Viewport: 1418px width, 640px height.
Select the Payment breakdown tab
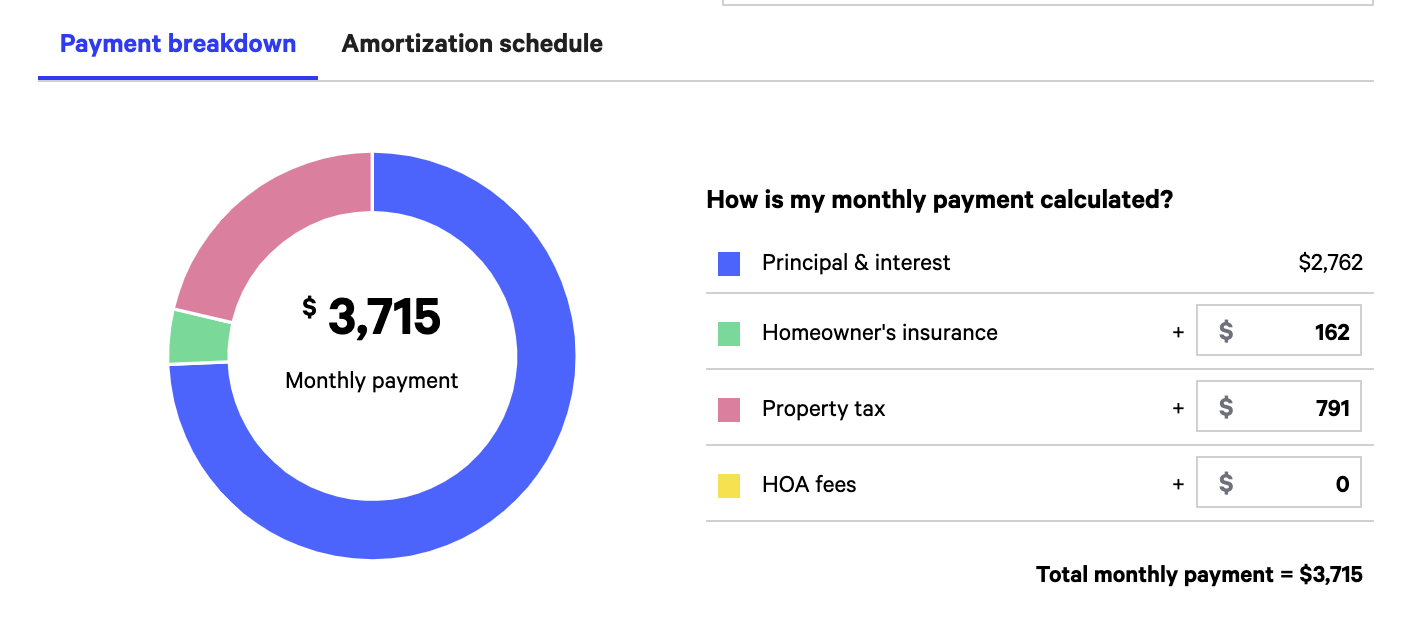pos(178,44)
